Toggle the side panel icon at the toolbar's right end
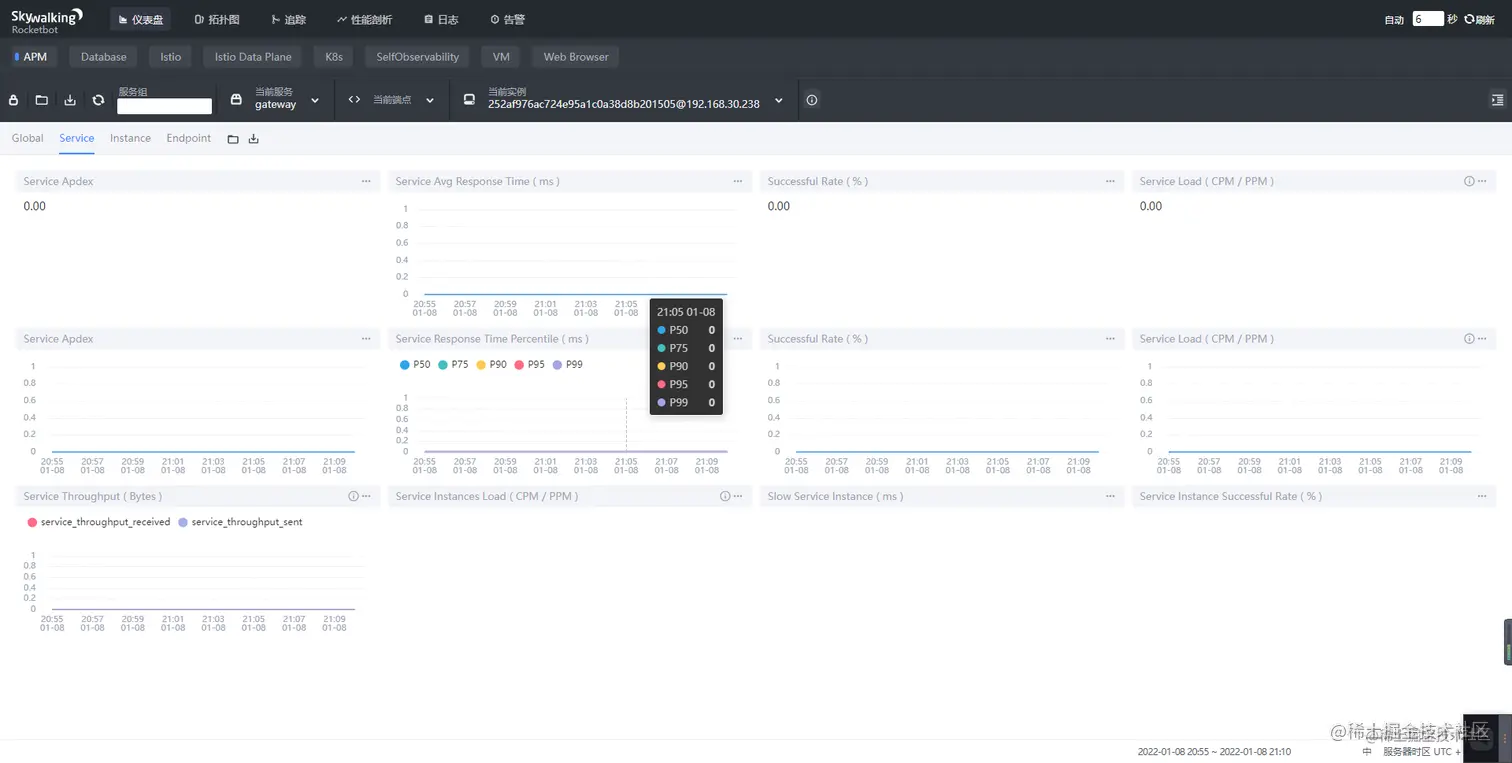 (x=1497, y=100)
